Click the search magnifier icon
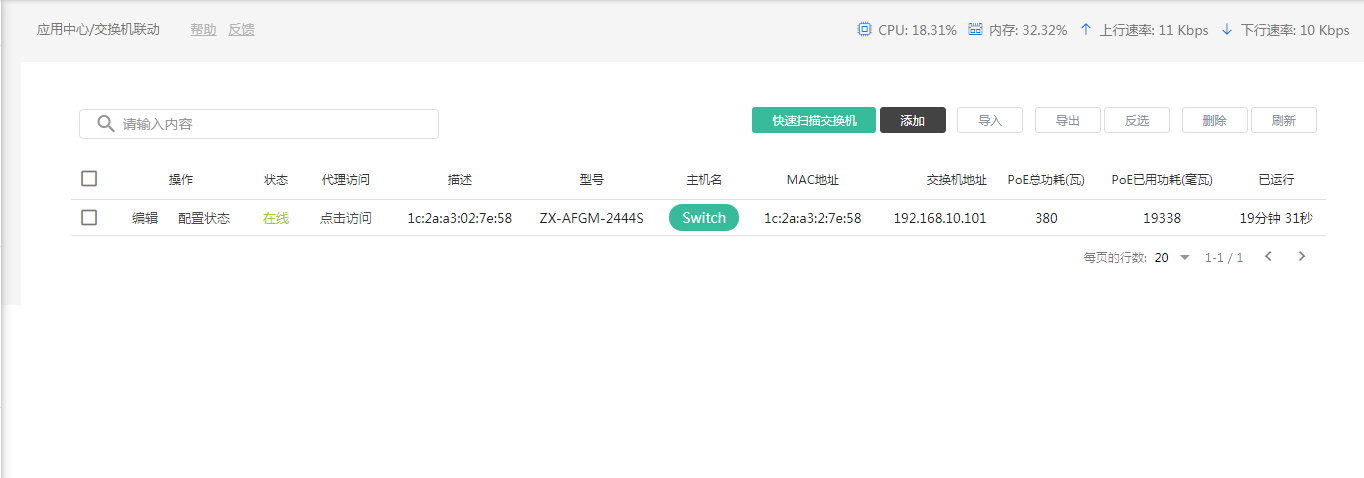Viewport: 1364px width, 478px height. 105,124
